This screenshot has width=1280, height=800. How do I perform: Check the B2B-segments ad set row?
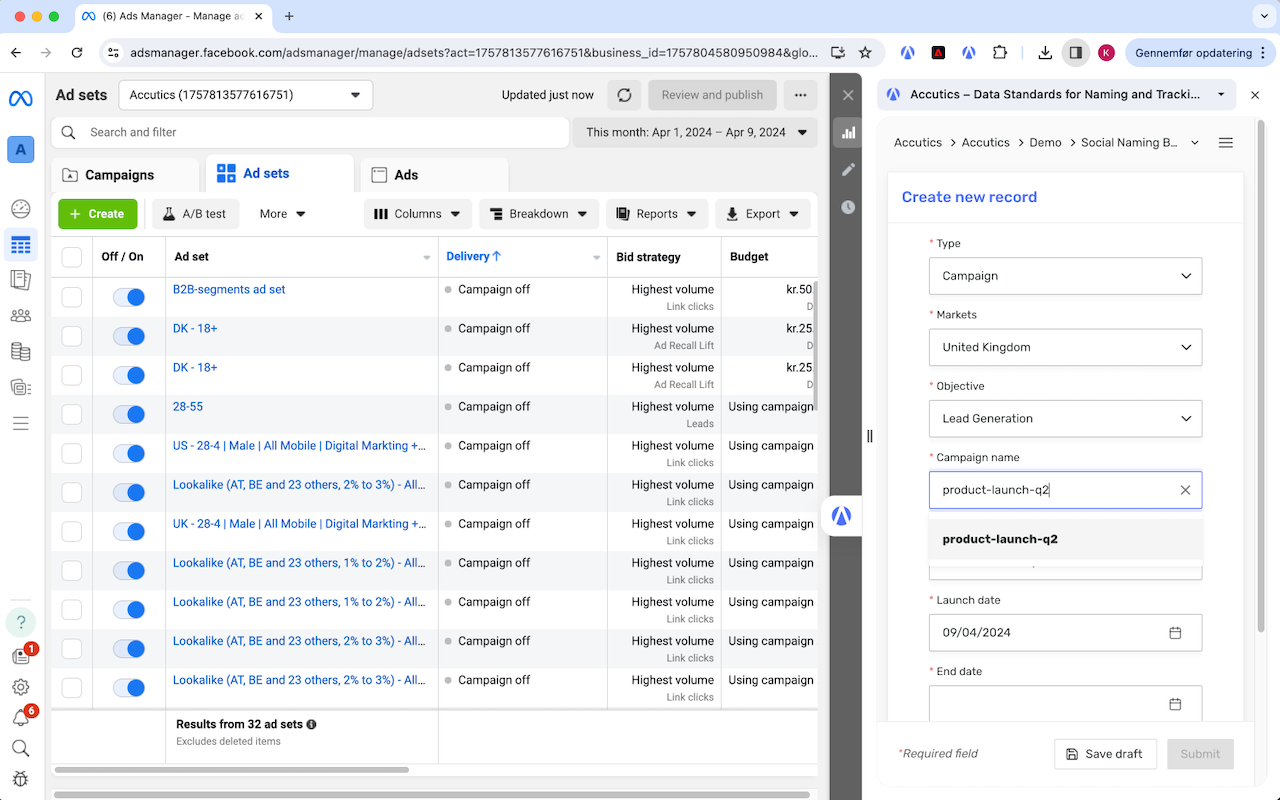click(x=72, y=297)
